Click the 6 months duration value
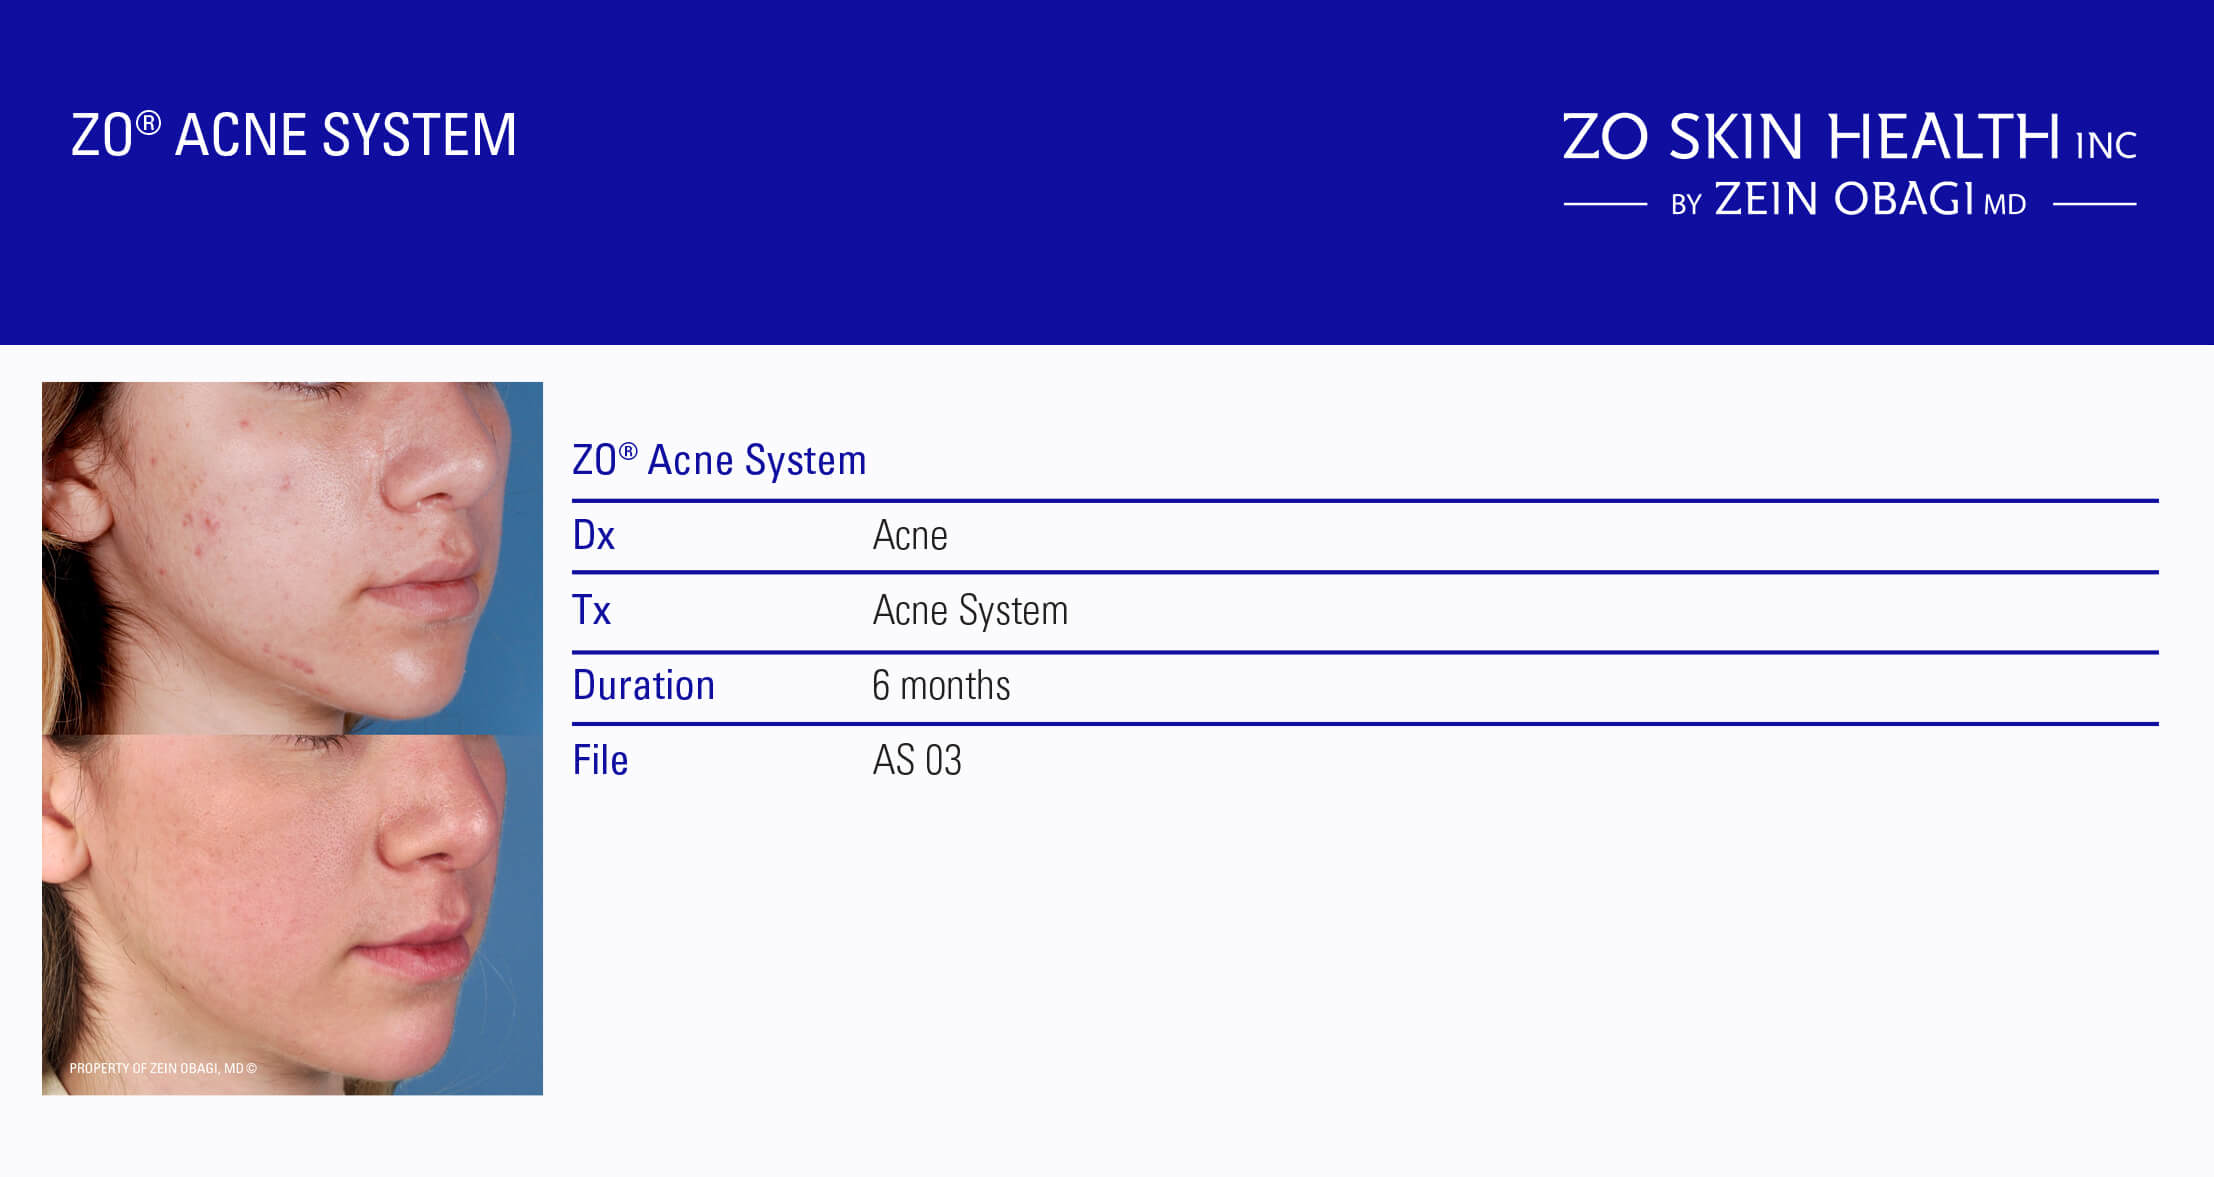2214x1177 pixels. [941, 685]
